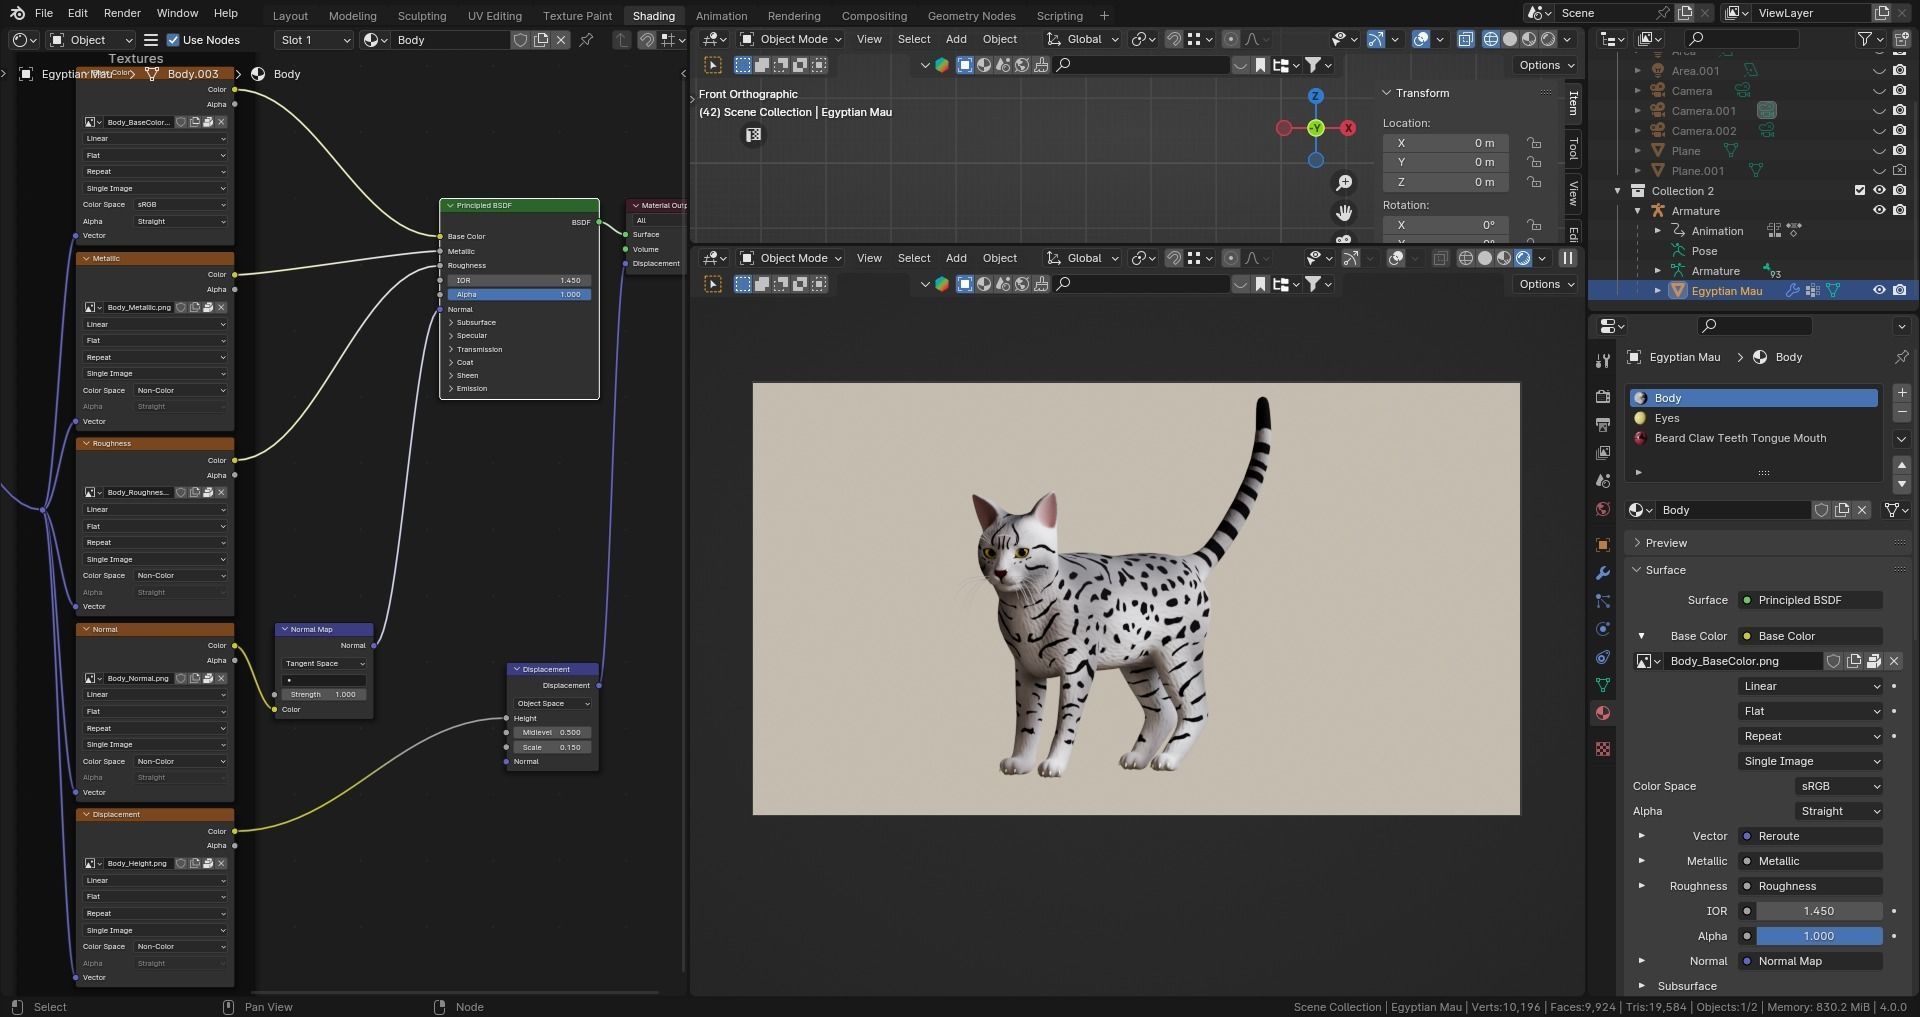
Task: Click Normal Map link button in Properties
Action: (x=1810, y=961)
